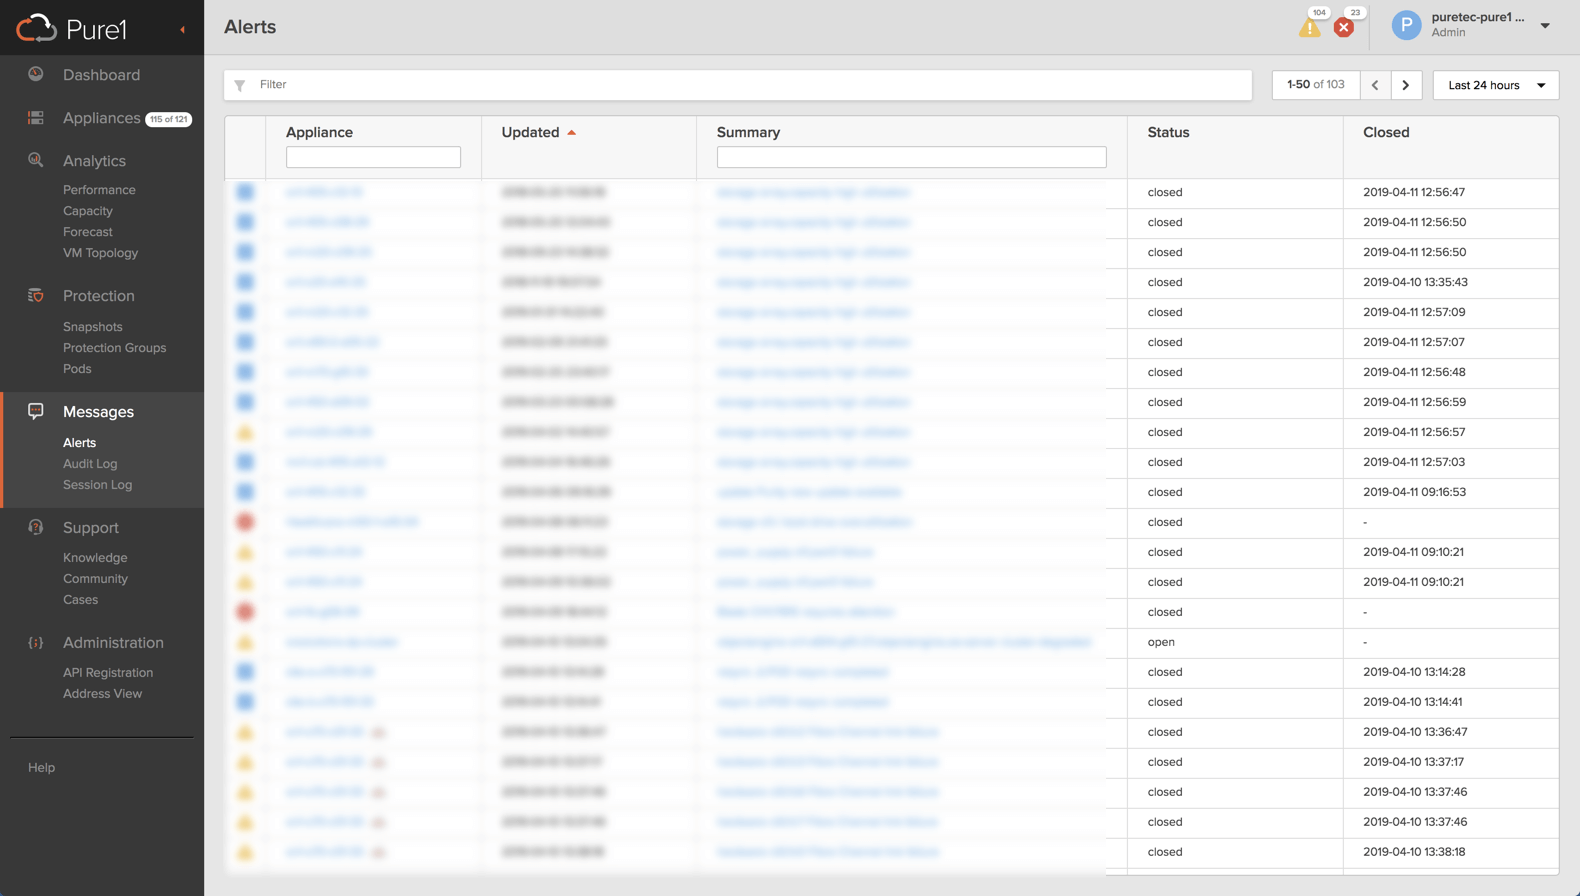Click the Pure1 logo icon
1580x896 pixels.
(x=36, y=28)
